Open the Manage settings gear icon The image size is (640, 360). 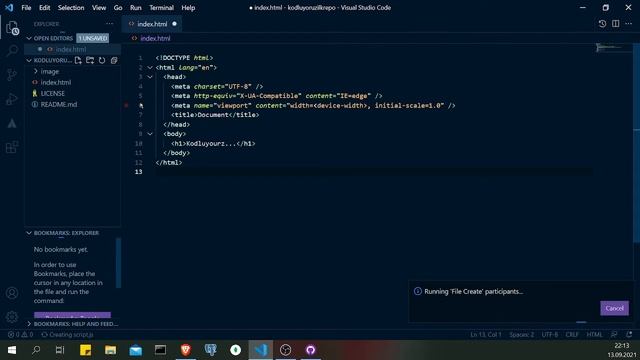coord(12,316)
